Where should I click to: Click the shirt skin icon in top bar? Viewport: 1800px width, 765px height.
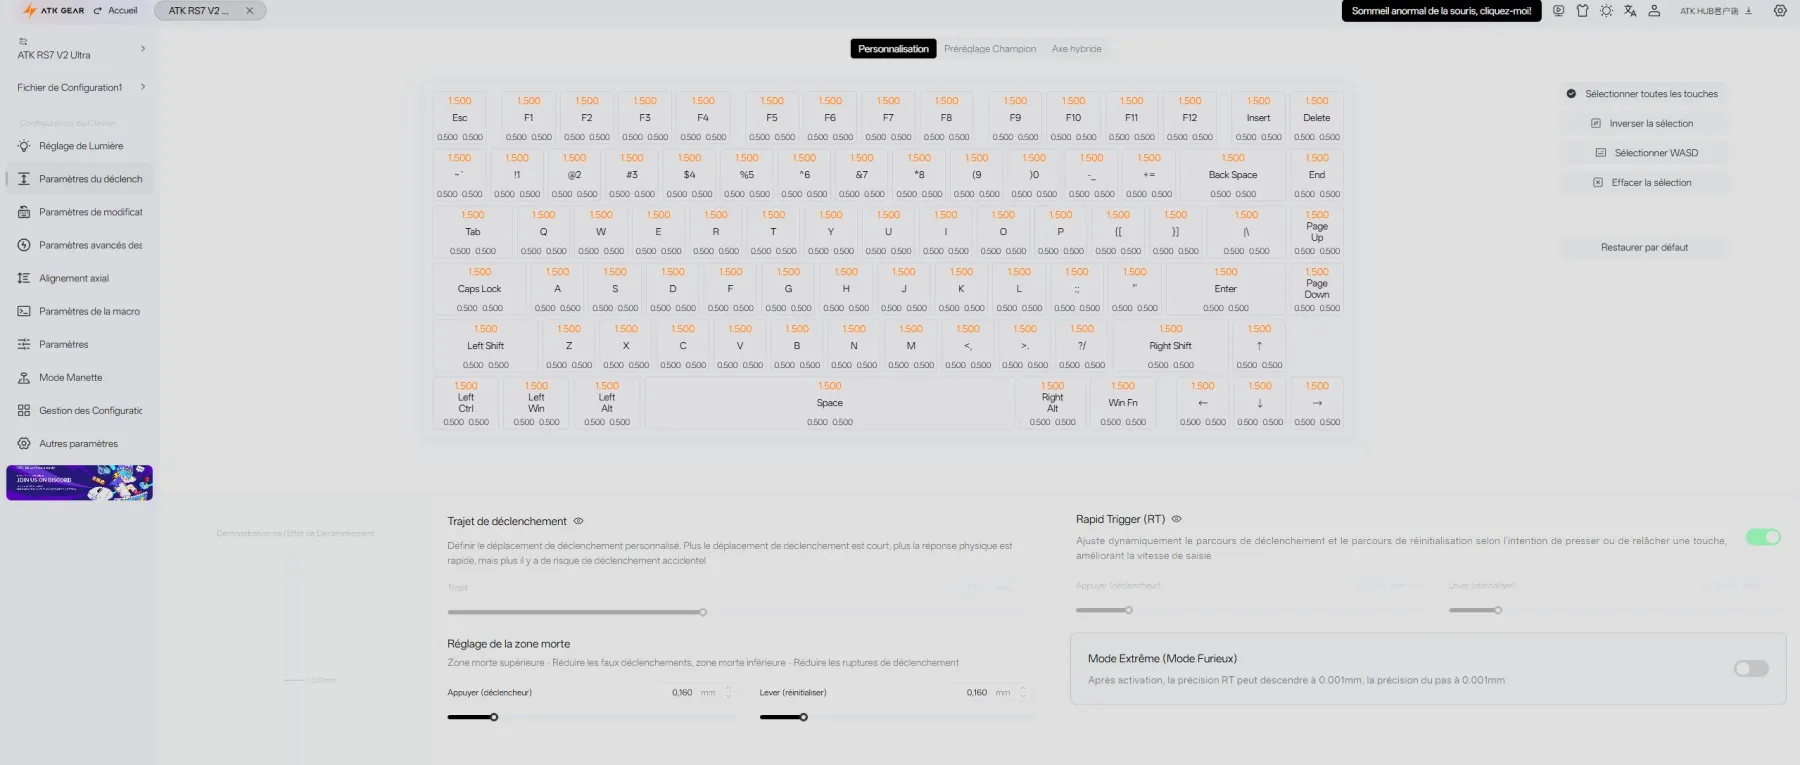(x=1582, y=11)
